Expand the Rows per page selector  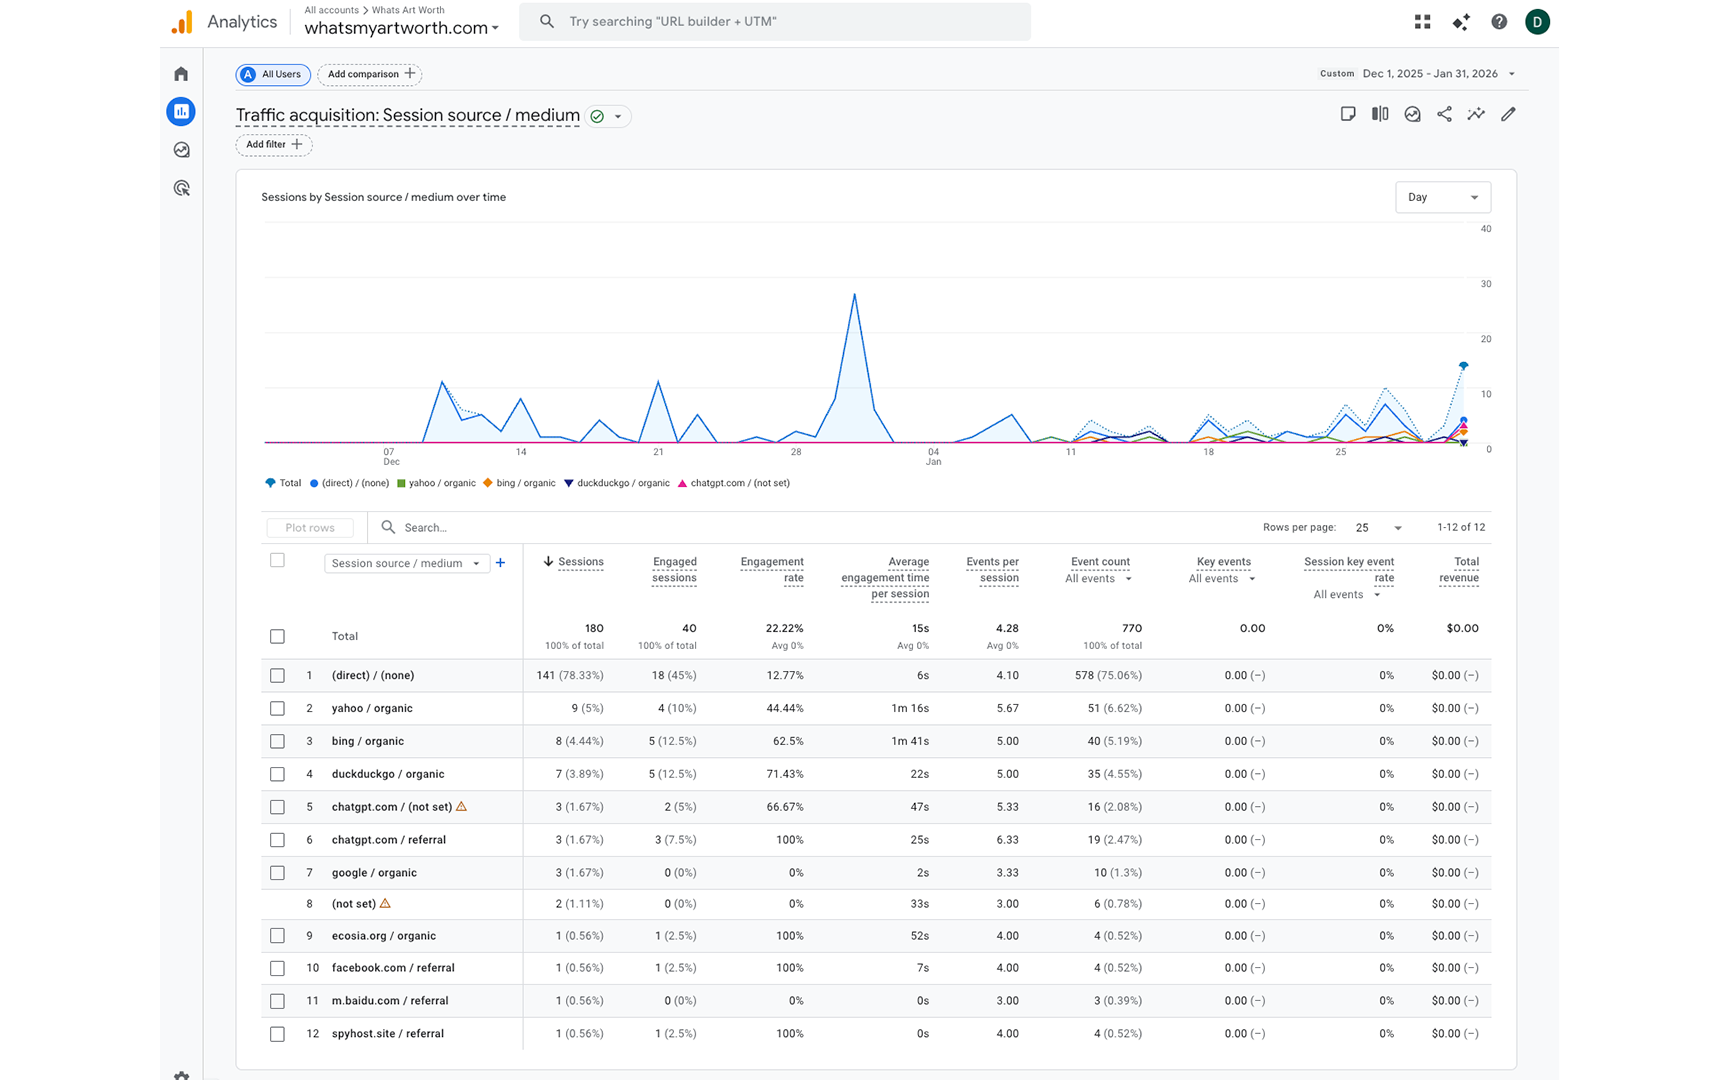click(x=1377, y=527)
